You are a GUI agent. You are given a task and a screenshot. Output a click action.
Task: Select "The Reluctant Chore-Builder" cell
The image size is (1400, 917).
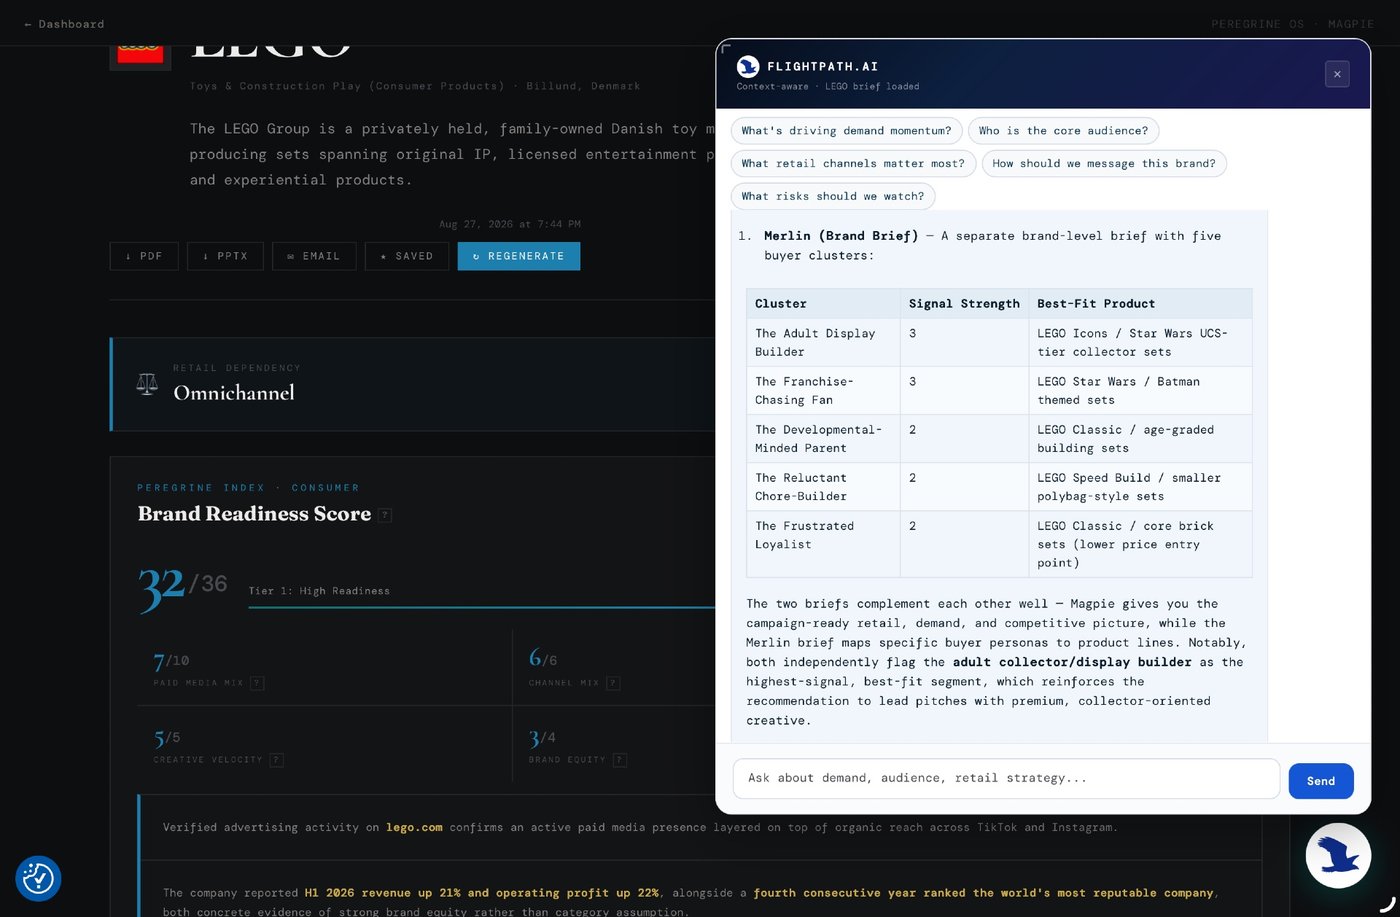coord(823,487)
